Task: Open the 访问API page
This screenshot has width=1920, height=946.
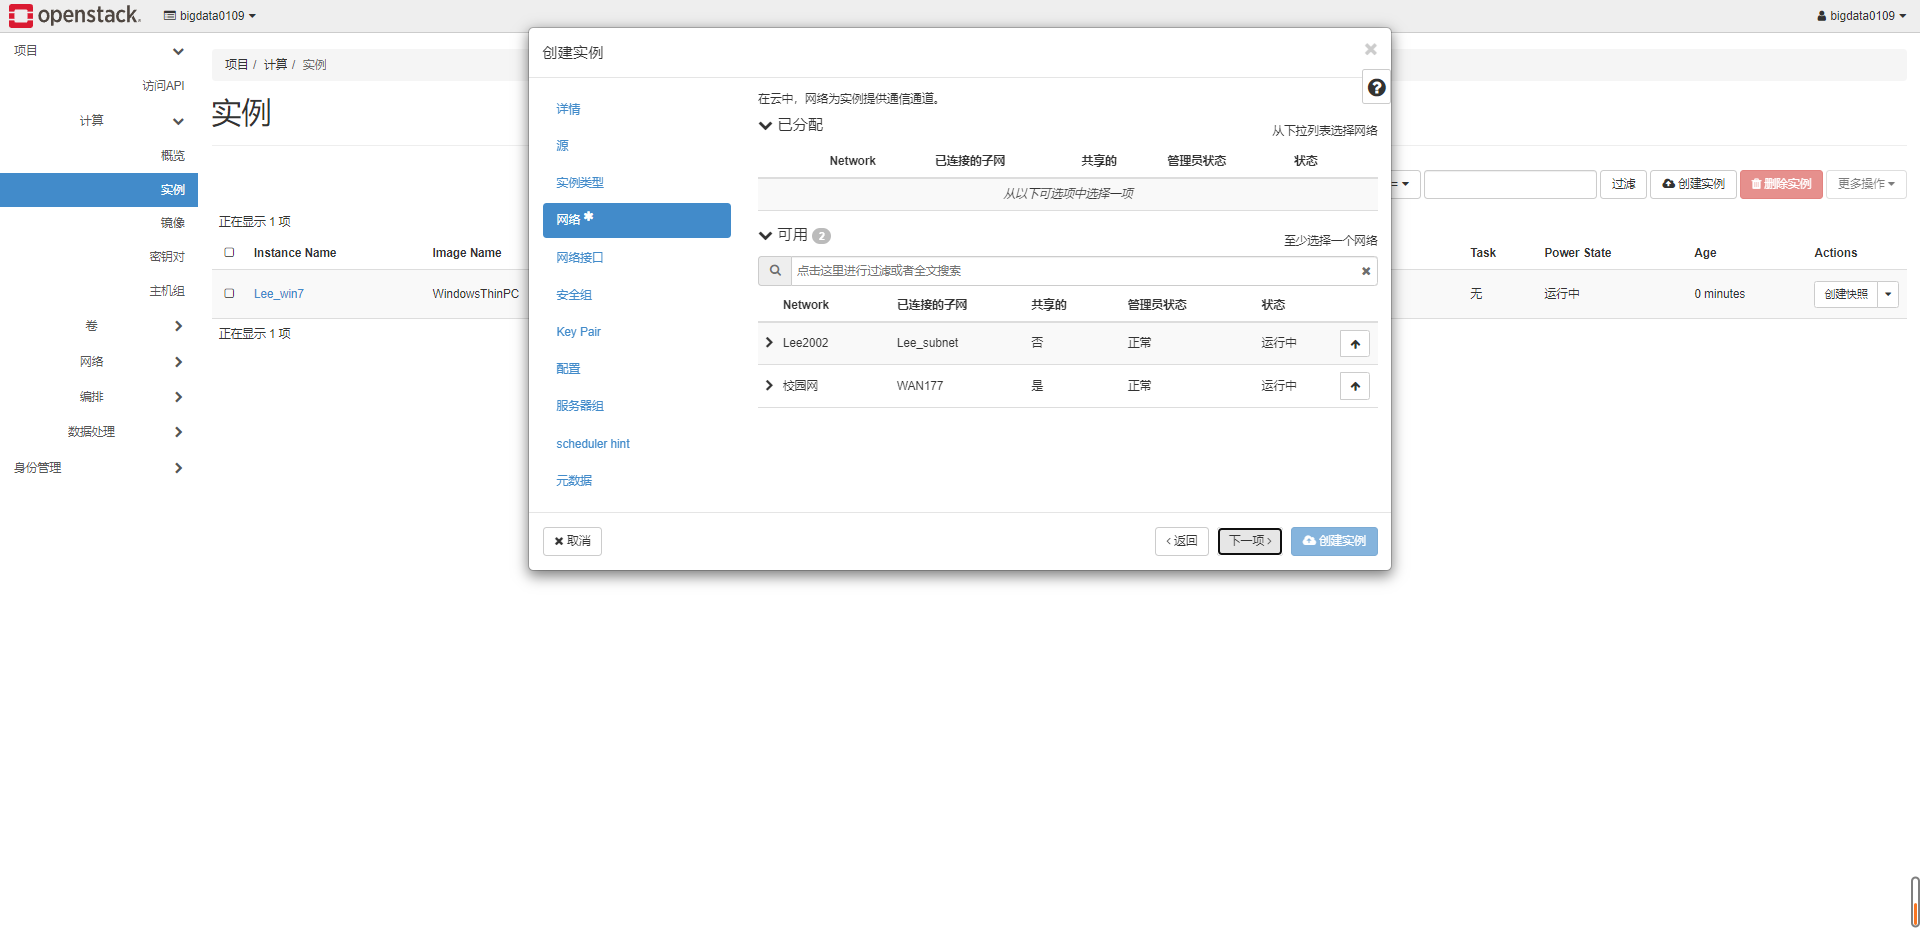Action: pos(163,86)
